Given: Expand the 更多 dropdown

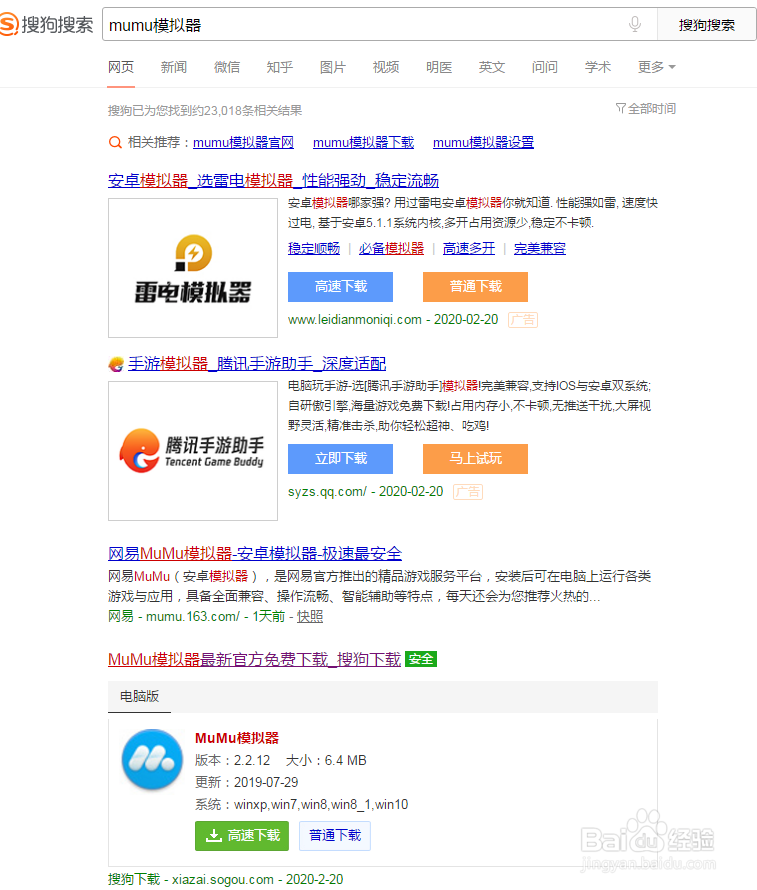Looking at the screenshot, I should (657, 68).
